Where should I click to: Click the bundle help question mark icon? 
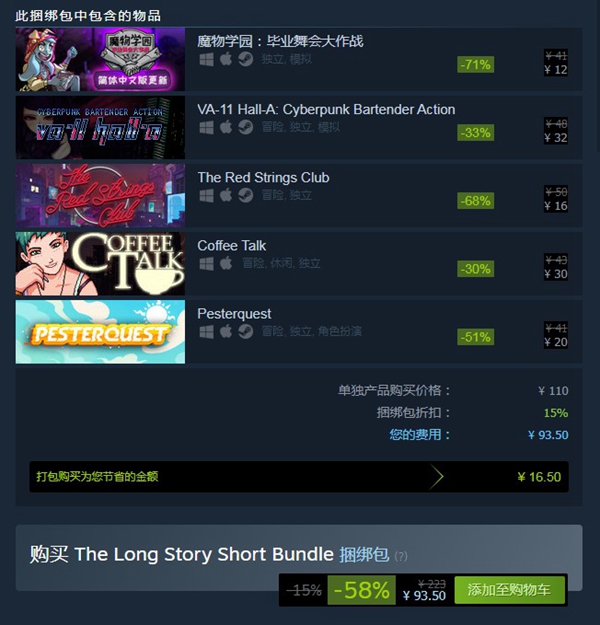[401, 556]
